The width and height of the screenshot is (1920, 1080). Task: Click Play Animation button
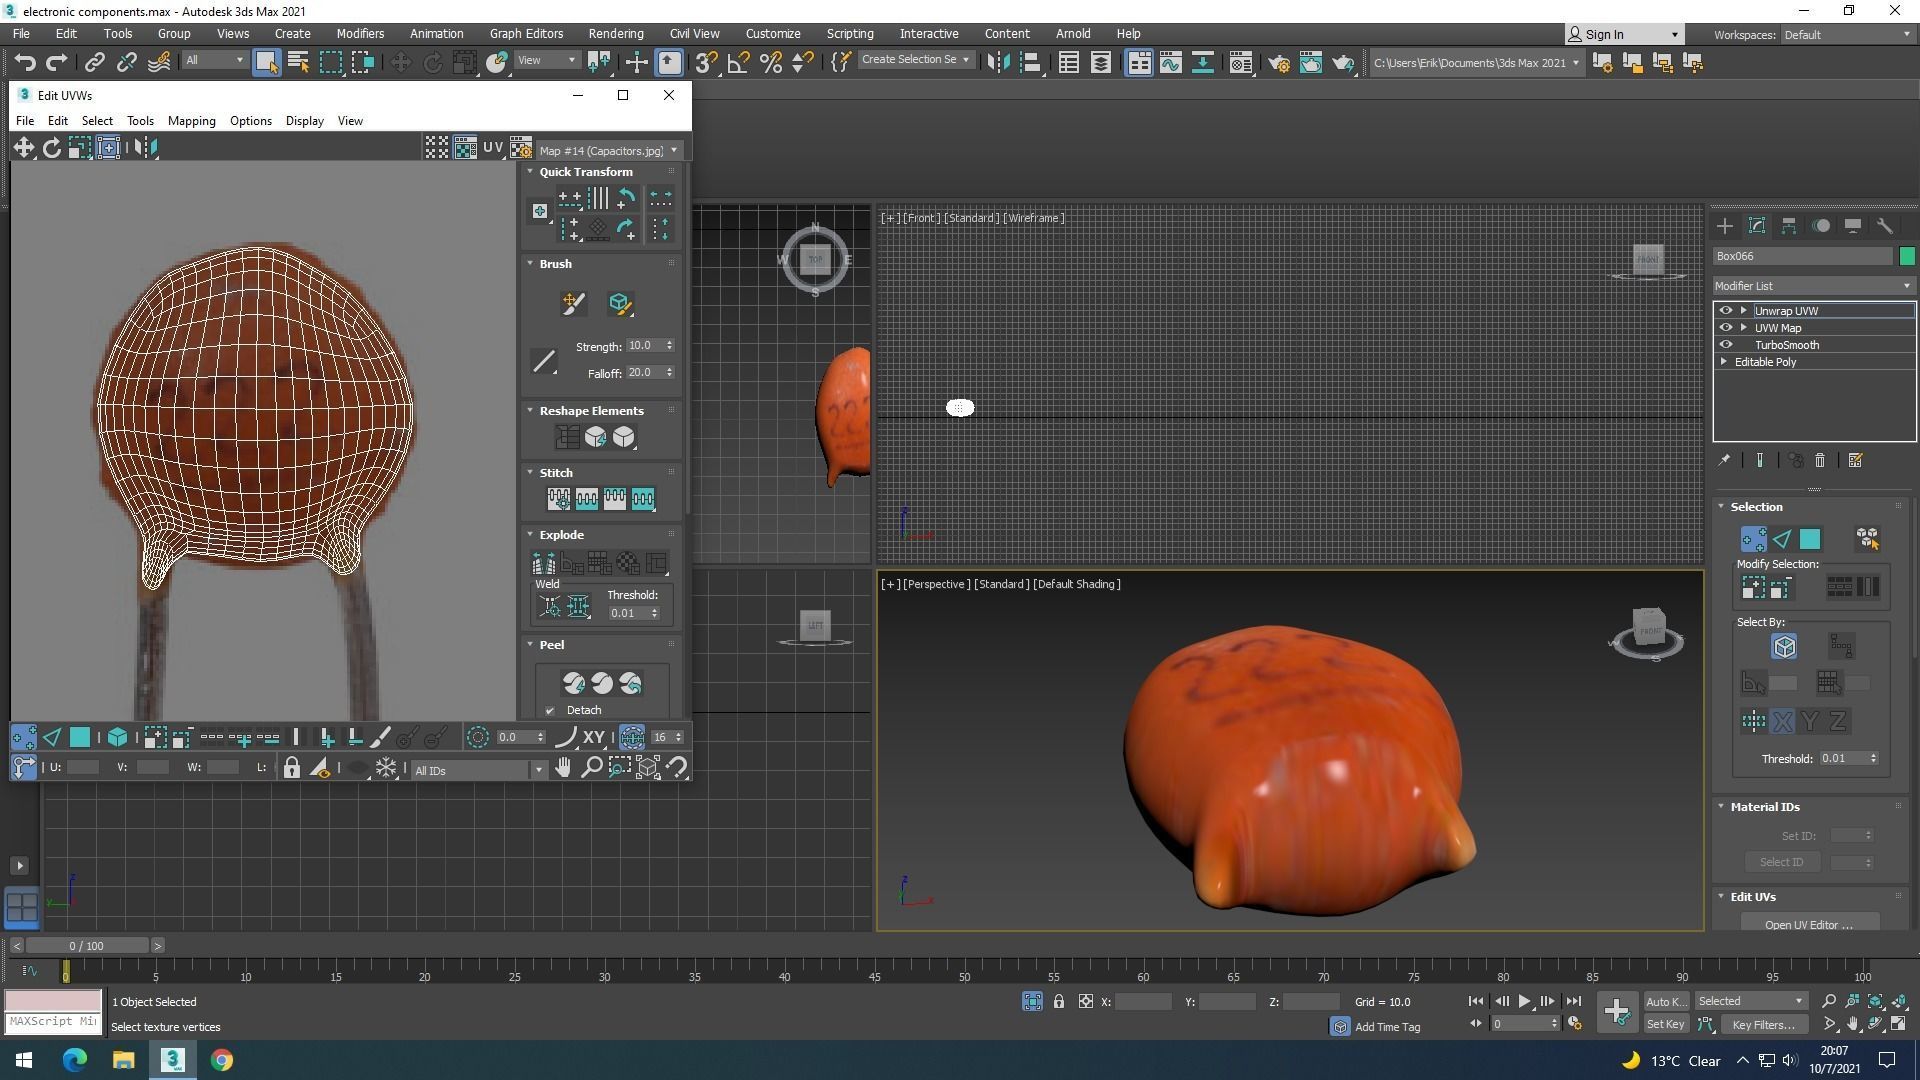[1524, 1001]
